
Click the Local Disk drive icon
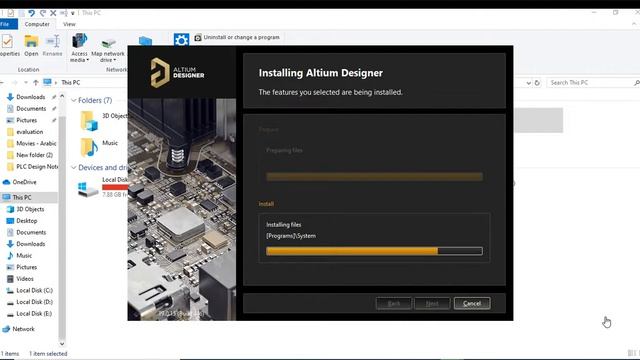(x=88, y=189)
